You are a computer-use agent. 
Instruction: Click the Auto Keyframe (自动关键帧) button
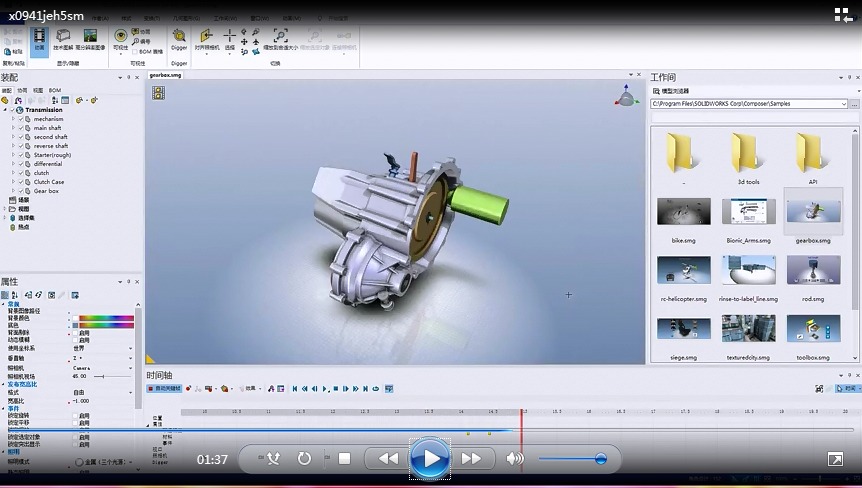coord(166,388)
